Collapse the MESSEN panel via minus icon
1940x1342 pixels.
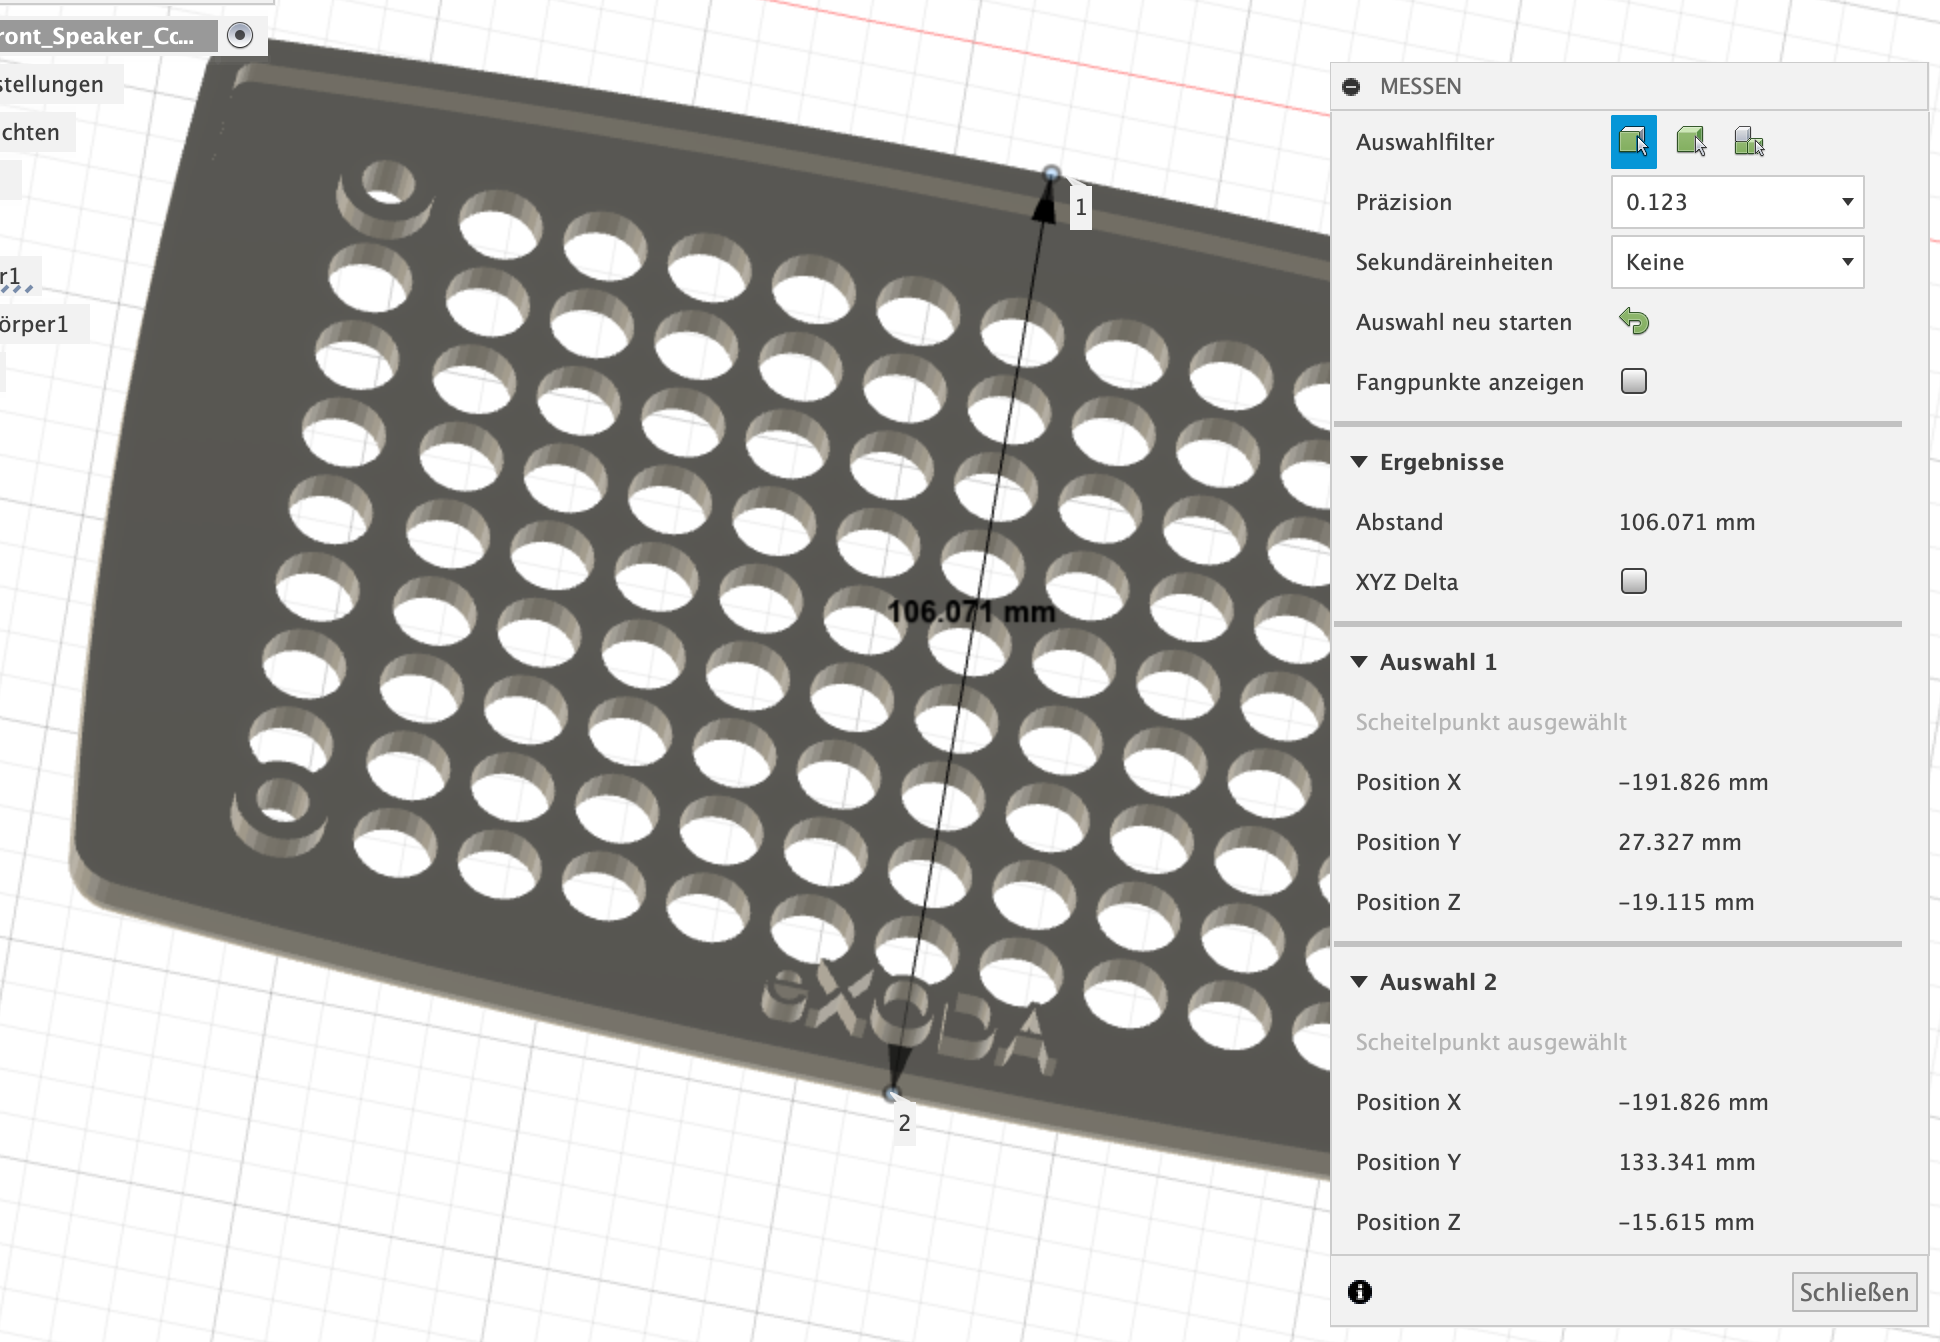coord(1351,87)
